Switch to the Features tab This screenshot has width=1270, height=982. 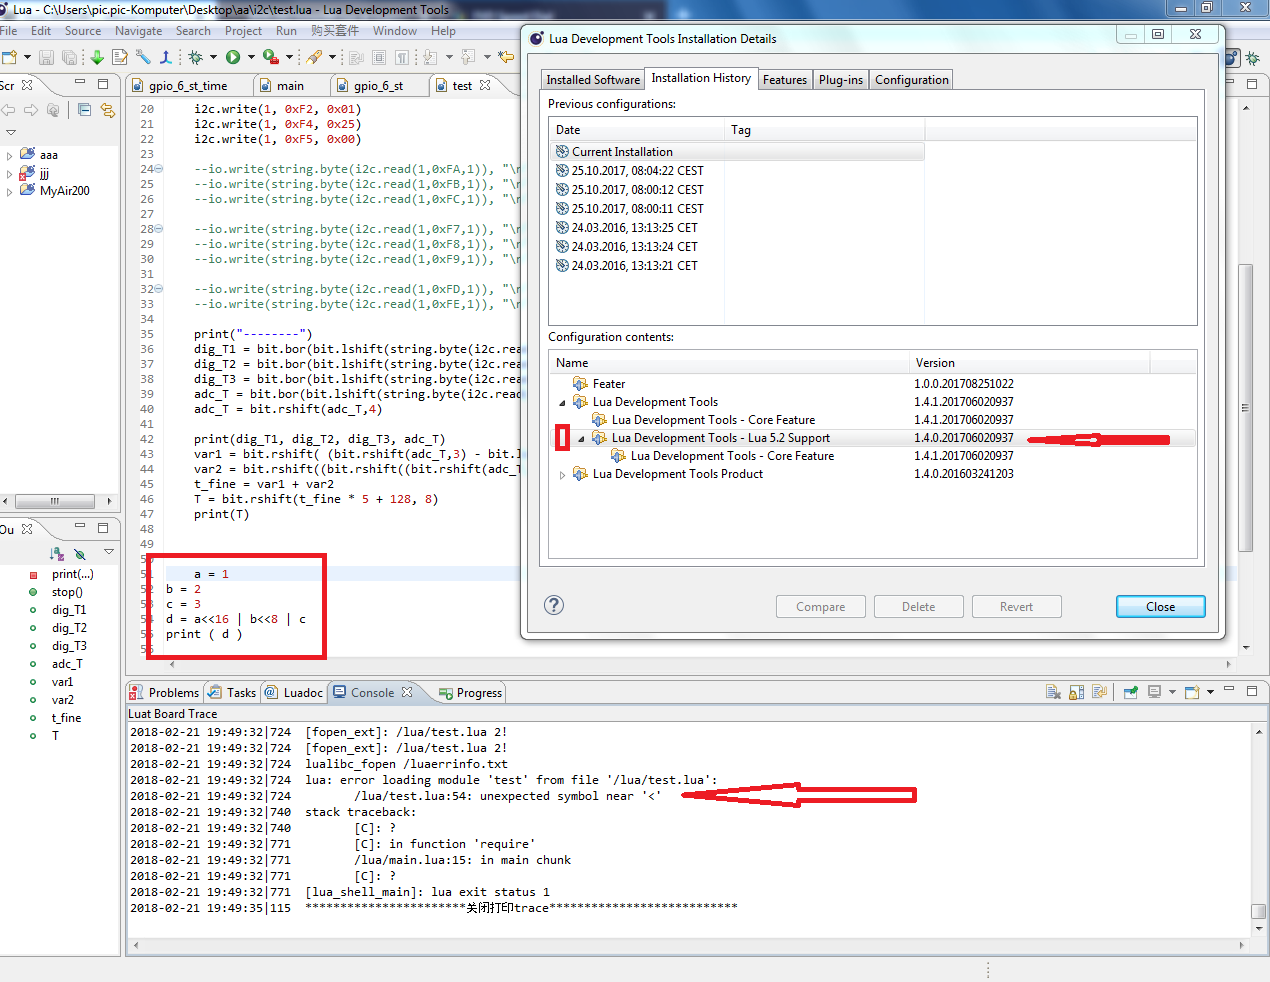click(x=785, y=80)
